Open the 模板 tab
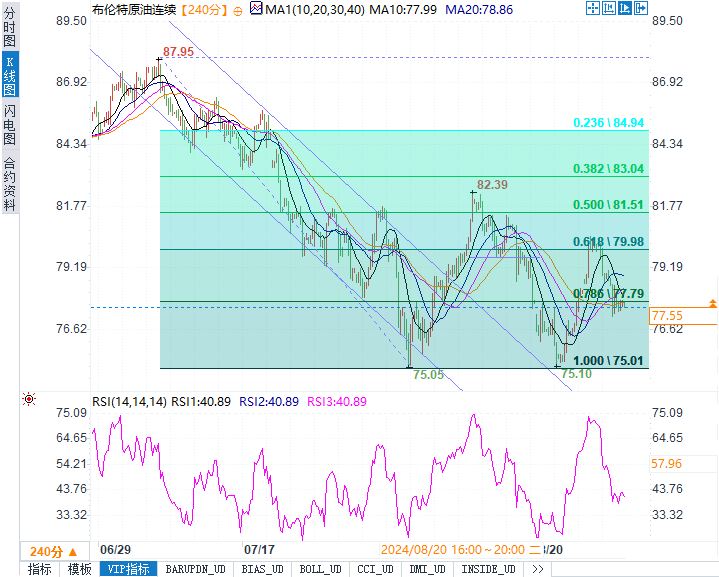The image size is (719, 577). [x=79, y=569]
